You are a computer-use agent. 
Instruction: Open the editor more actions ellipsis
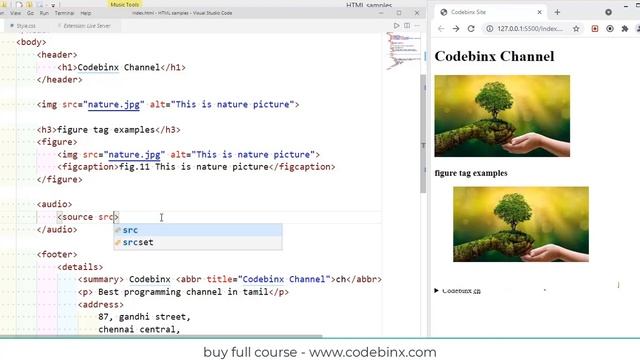tap(417, 25)
